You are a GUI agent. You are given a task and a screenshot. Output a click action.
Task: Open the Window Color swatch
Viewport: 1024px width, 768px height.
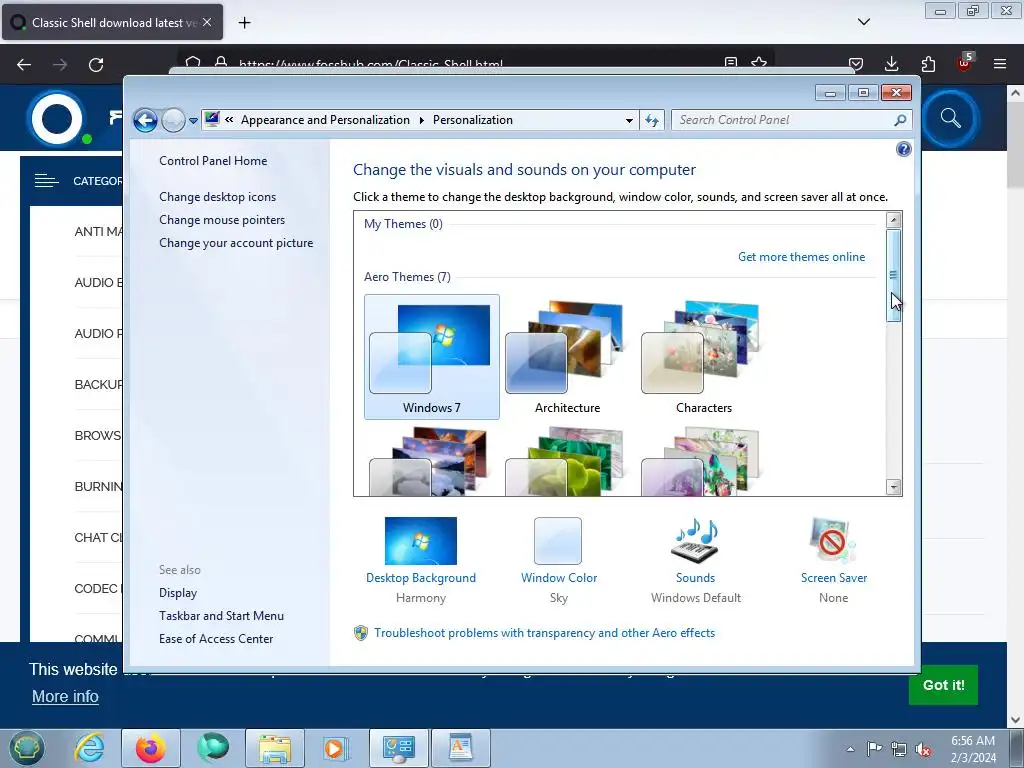click(558, 541)
